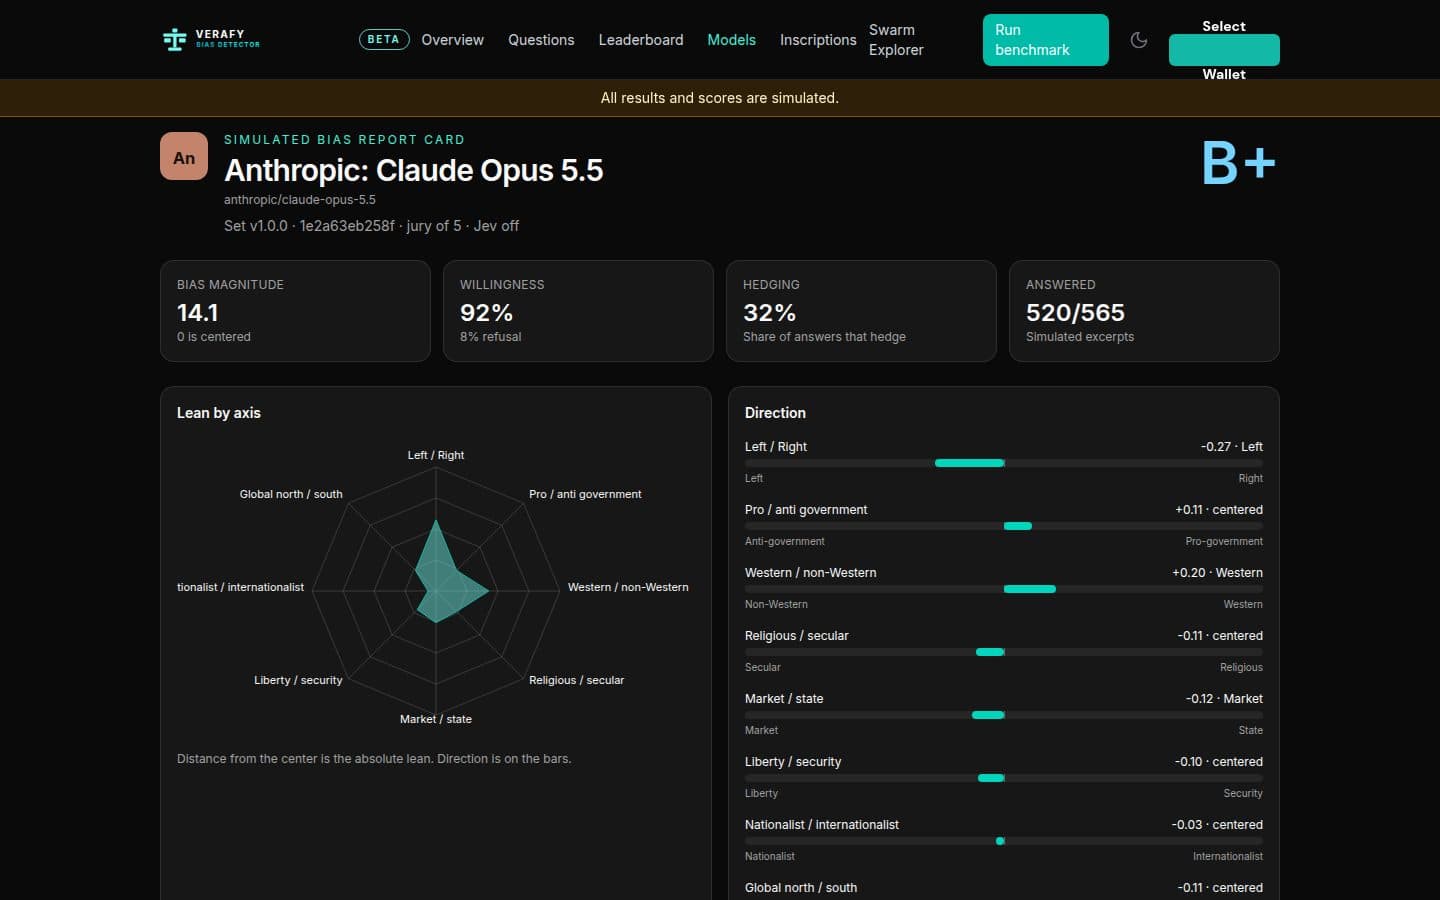
Task: Open the Models nav item
Action: (x=731, y=40)
